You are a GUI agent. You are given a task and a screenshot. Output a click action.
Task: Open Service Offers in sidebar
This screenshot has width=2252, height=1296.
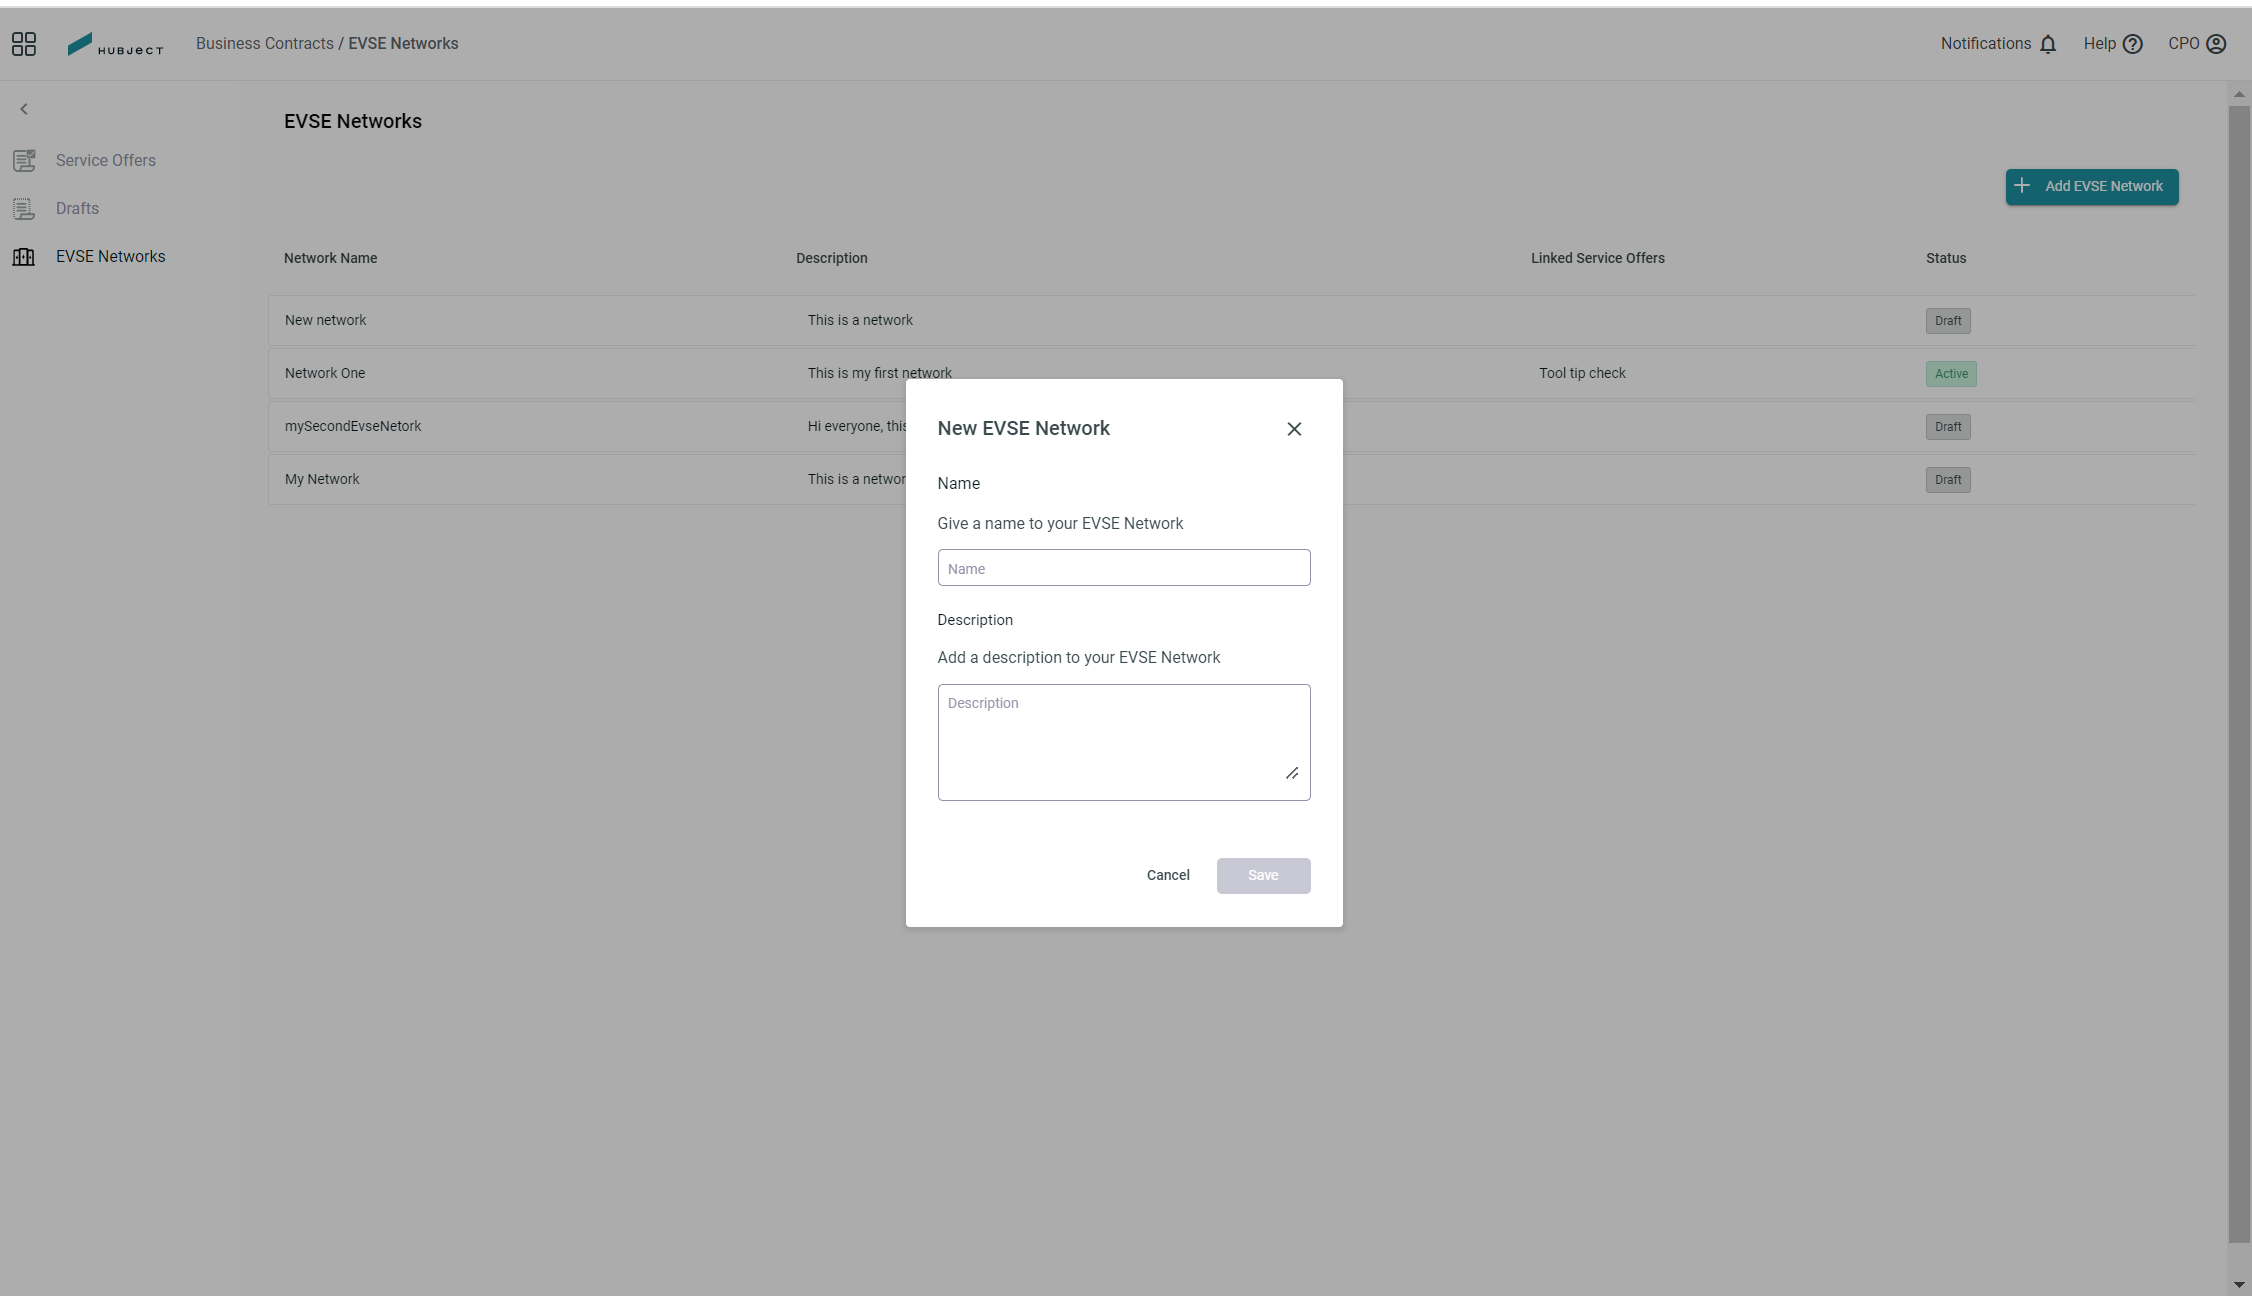click(106, 160)
